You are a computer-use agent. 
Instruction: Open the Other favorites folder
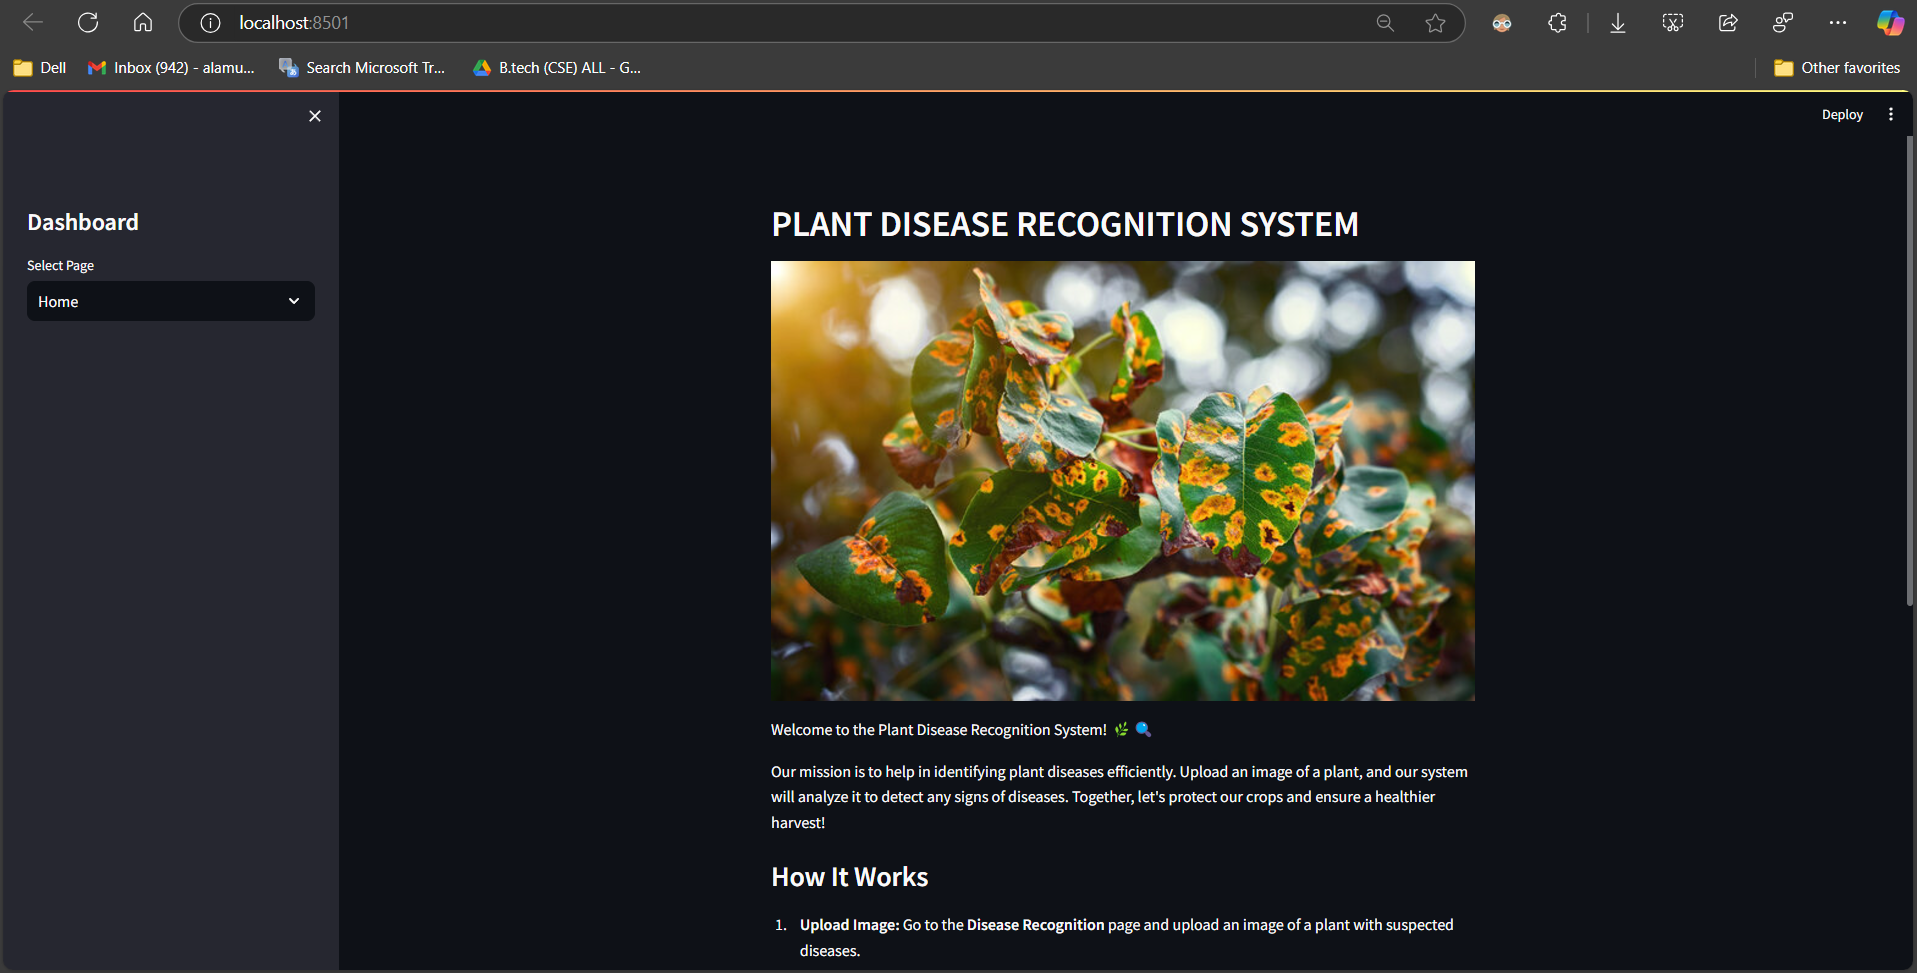(x=1837, y=68)
